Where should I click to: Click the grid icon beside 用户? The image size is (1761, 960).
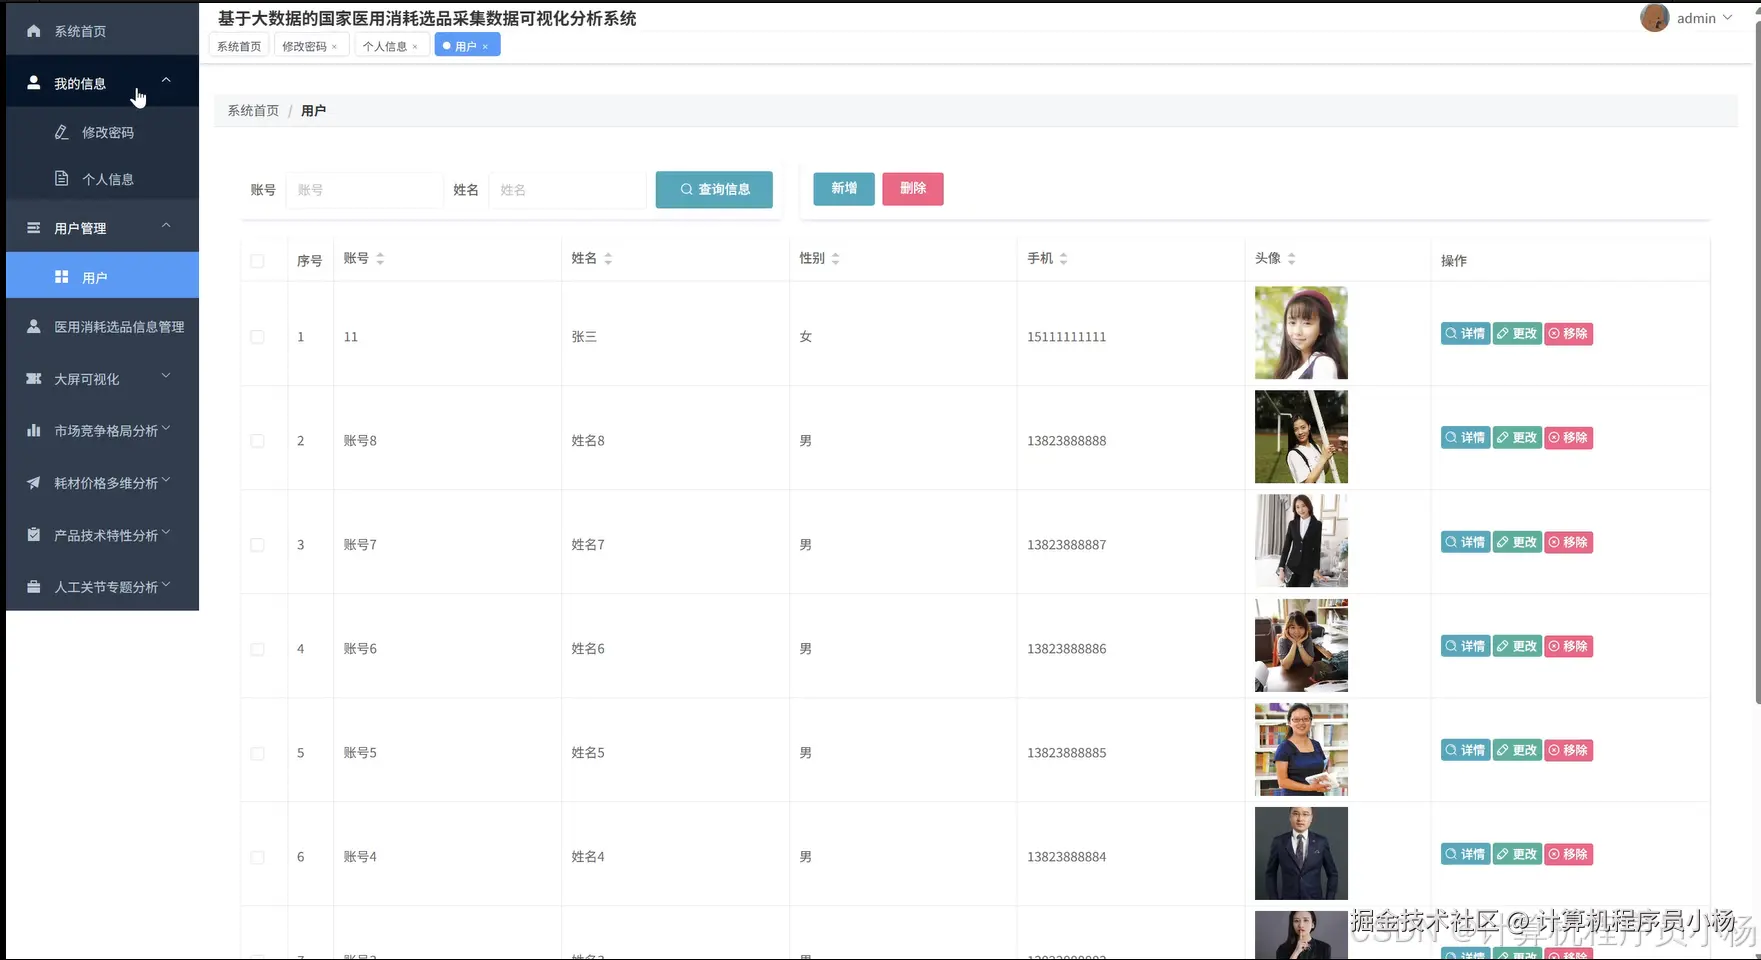61,277
